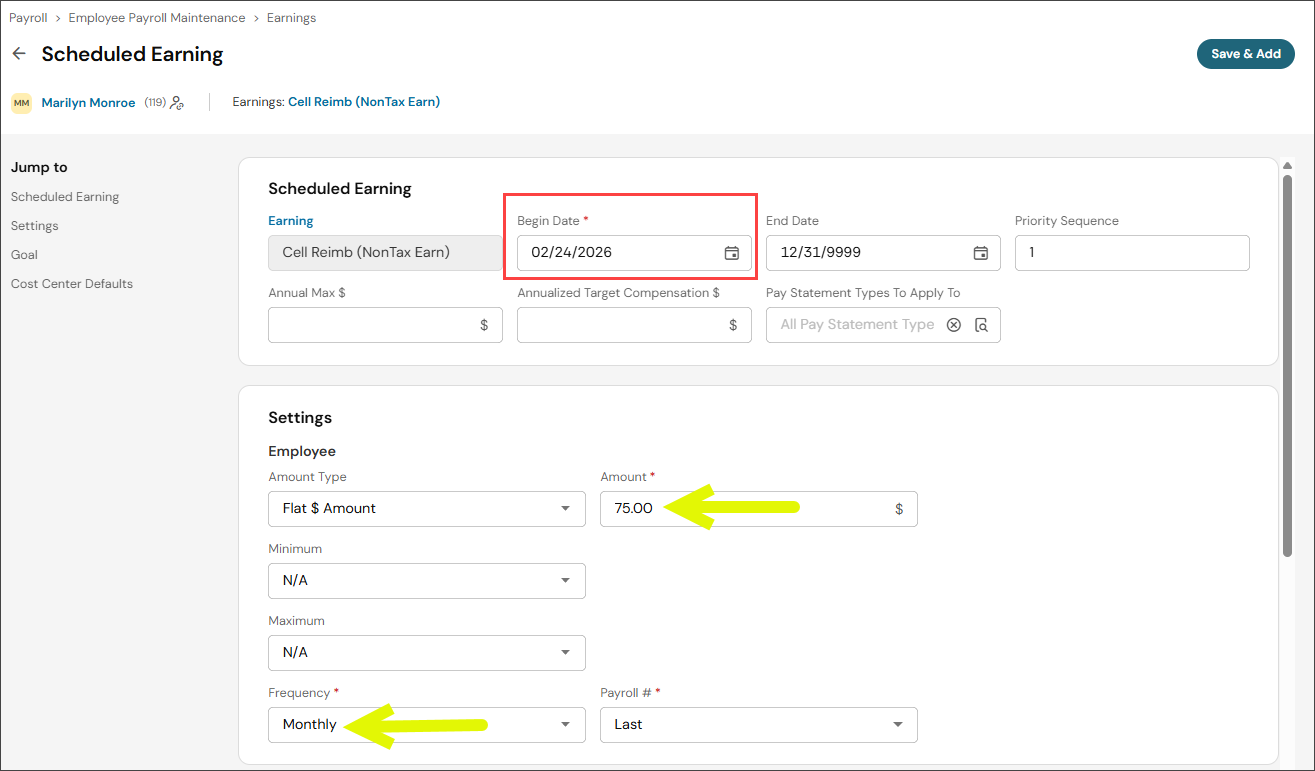Open Pay Statement Types lookup search
The width and height of the screenshot is (1315, 771).
click(x=981, y=325)
